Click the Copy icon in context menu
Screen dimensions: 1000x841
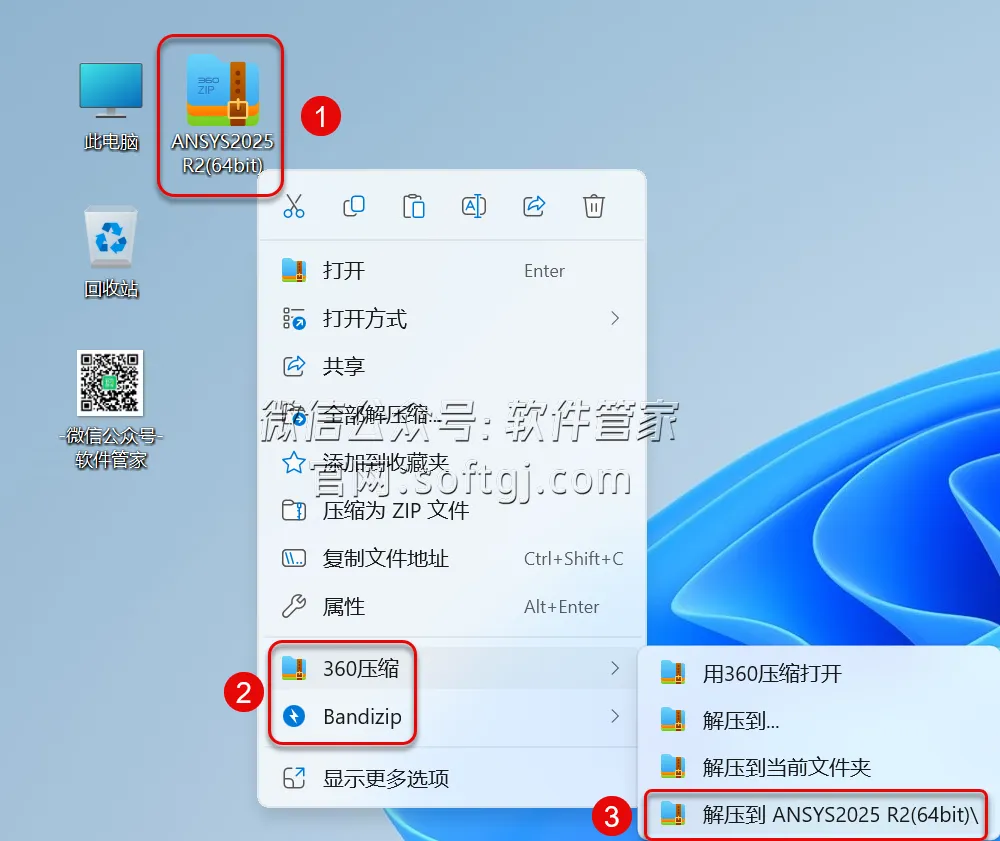tap(354, 206)
